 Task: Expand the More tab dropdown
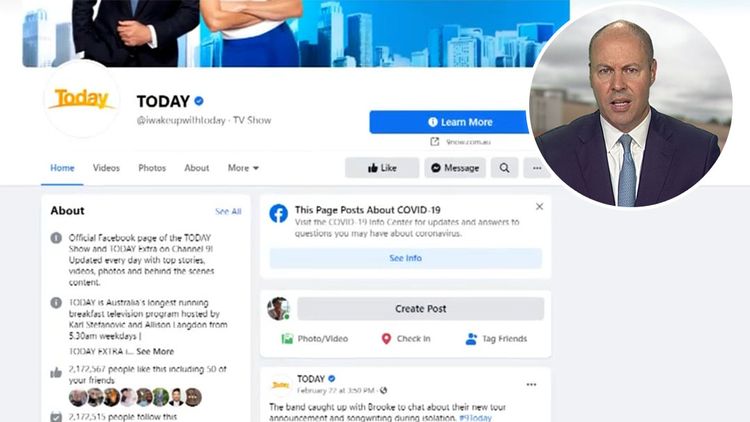pos(243,168)
